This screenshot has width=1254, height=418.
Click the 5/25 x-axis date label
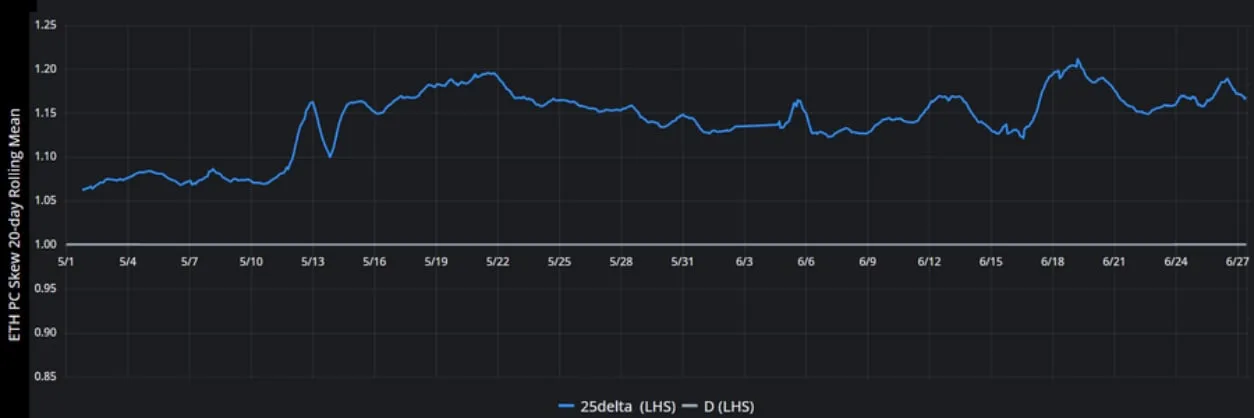(560, 261)
